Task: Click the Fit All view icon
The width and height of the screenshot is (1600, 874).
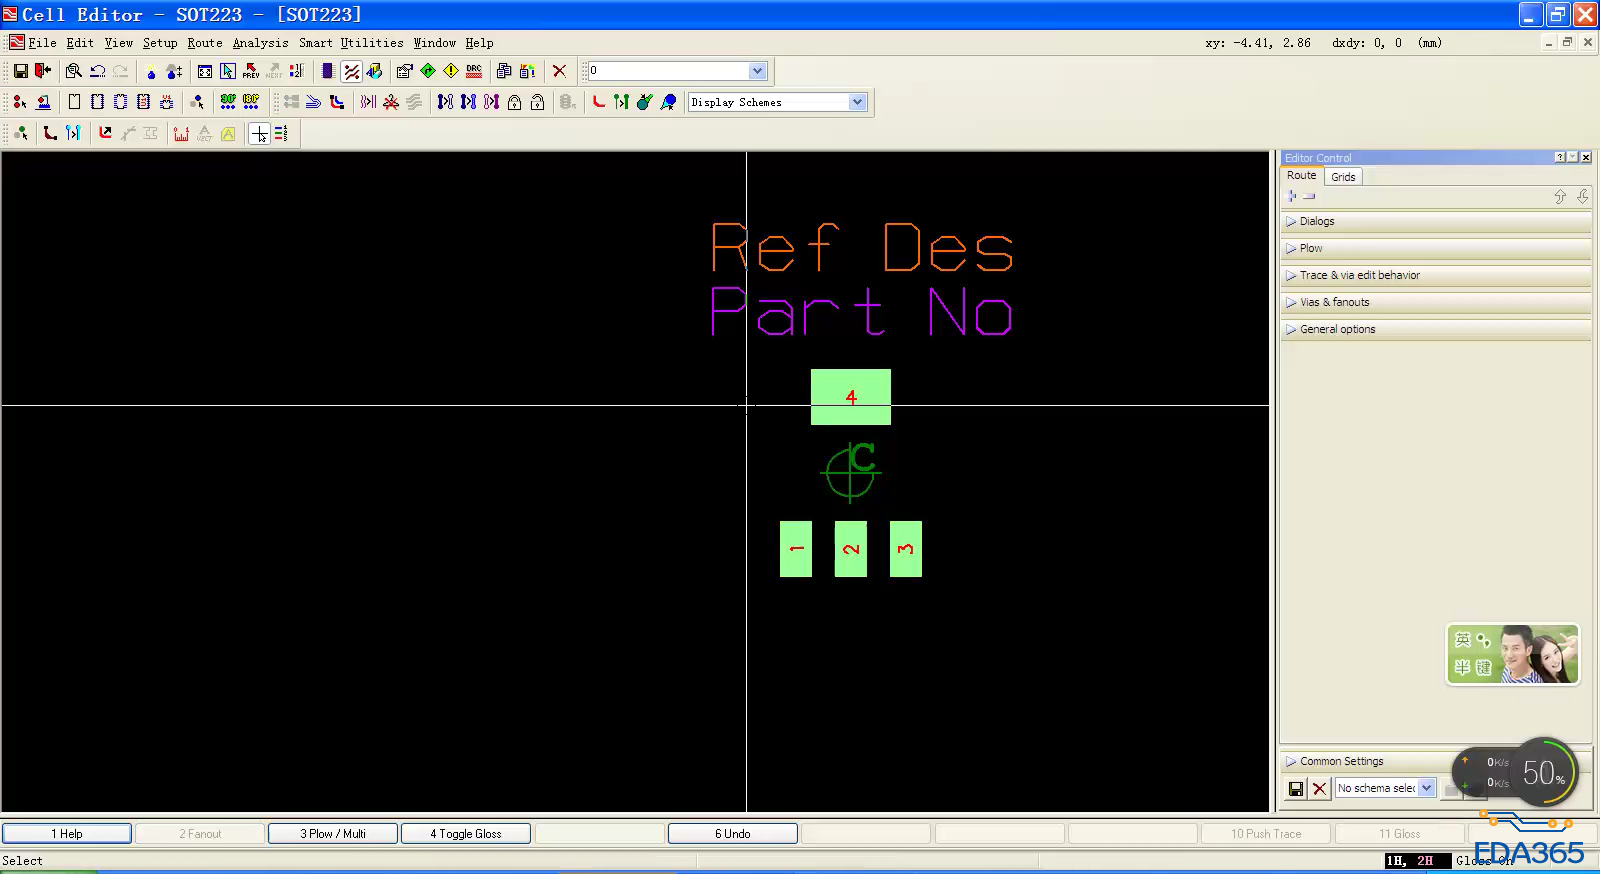Action: point(205,71)
